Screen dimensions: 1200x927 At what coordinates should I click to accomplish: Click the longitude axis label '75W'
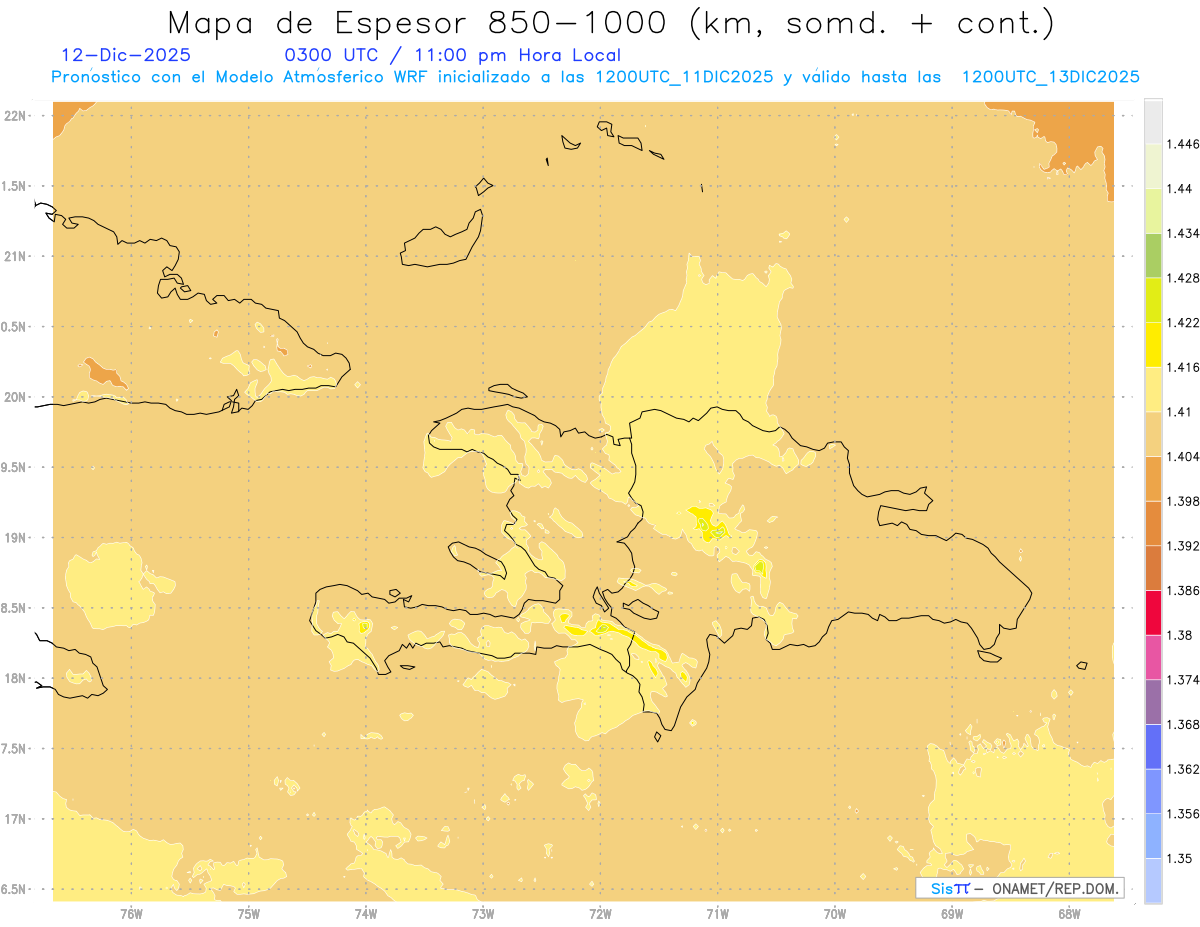(x=249, y=913)
